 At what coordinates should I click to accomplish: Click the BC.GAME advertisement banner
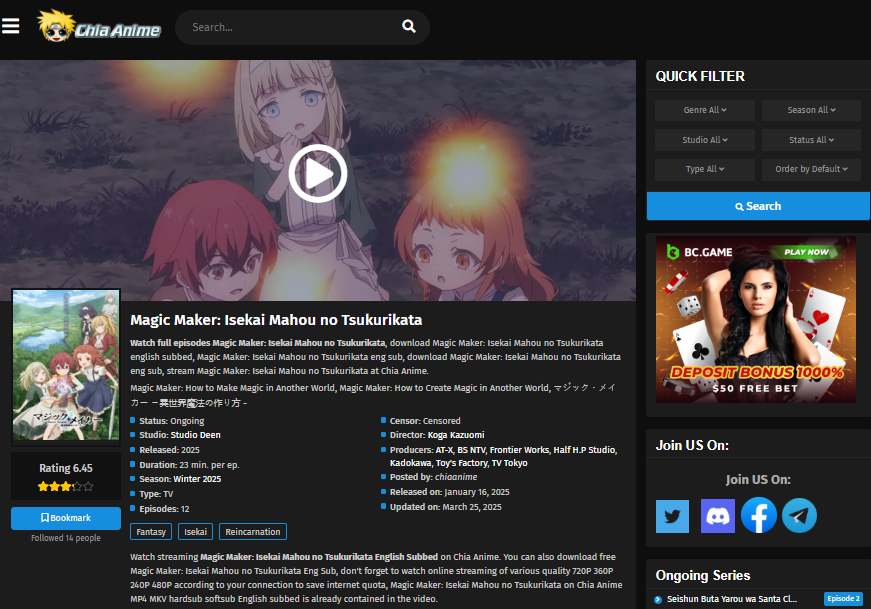(x=755, y=320)
